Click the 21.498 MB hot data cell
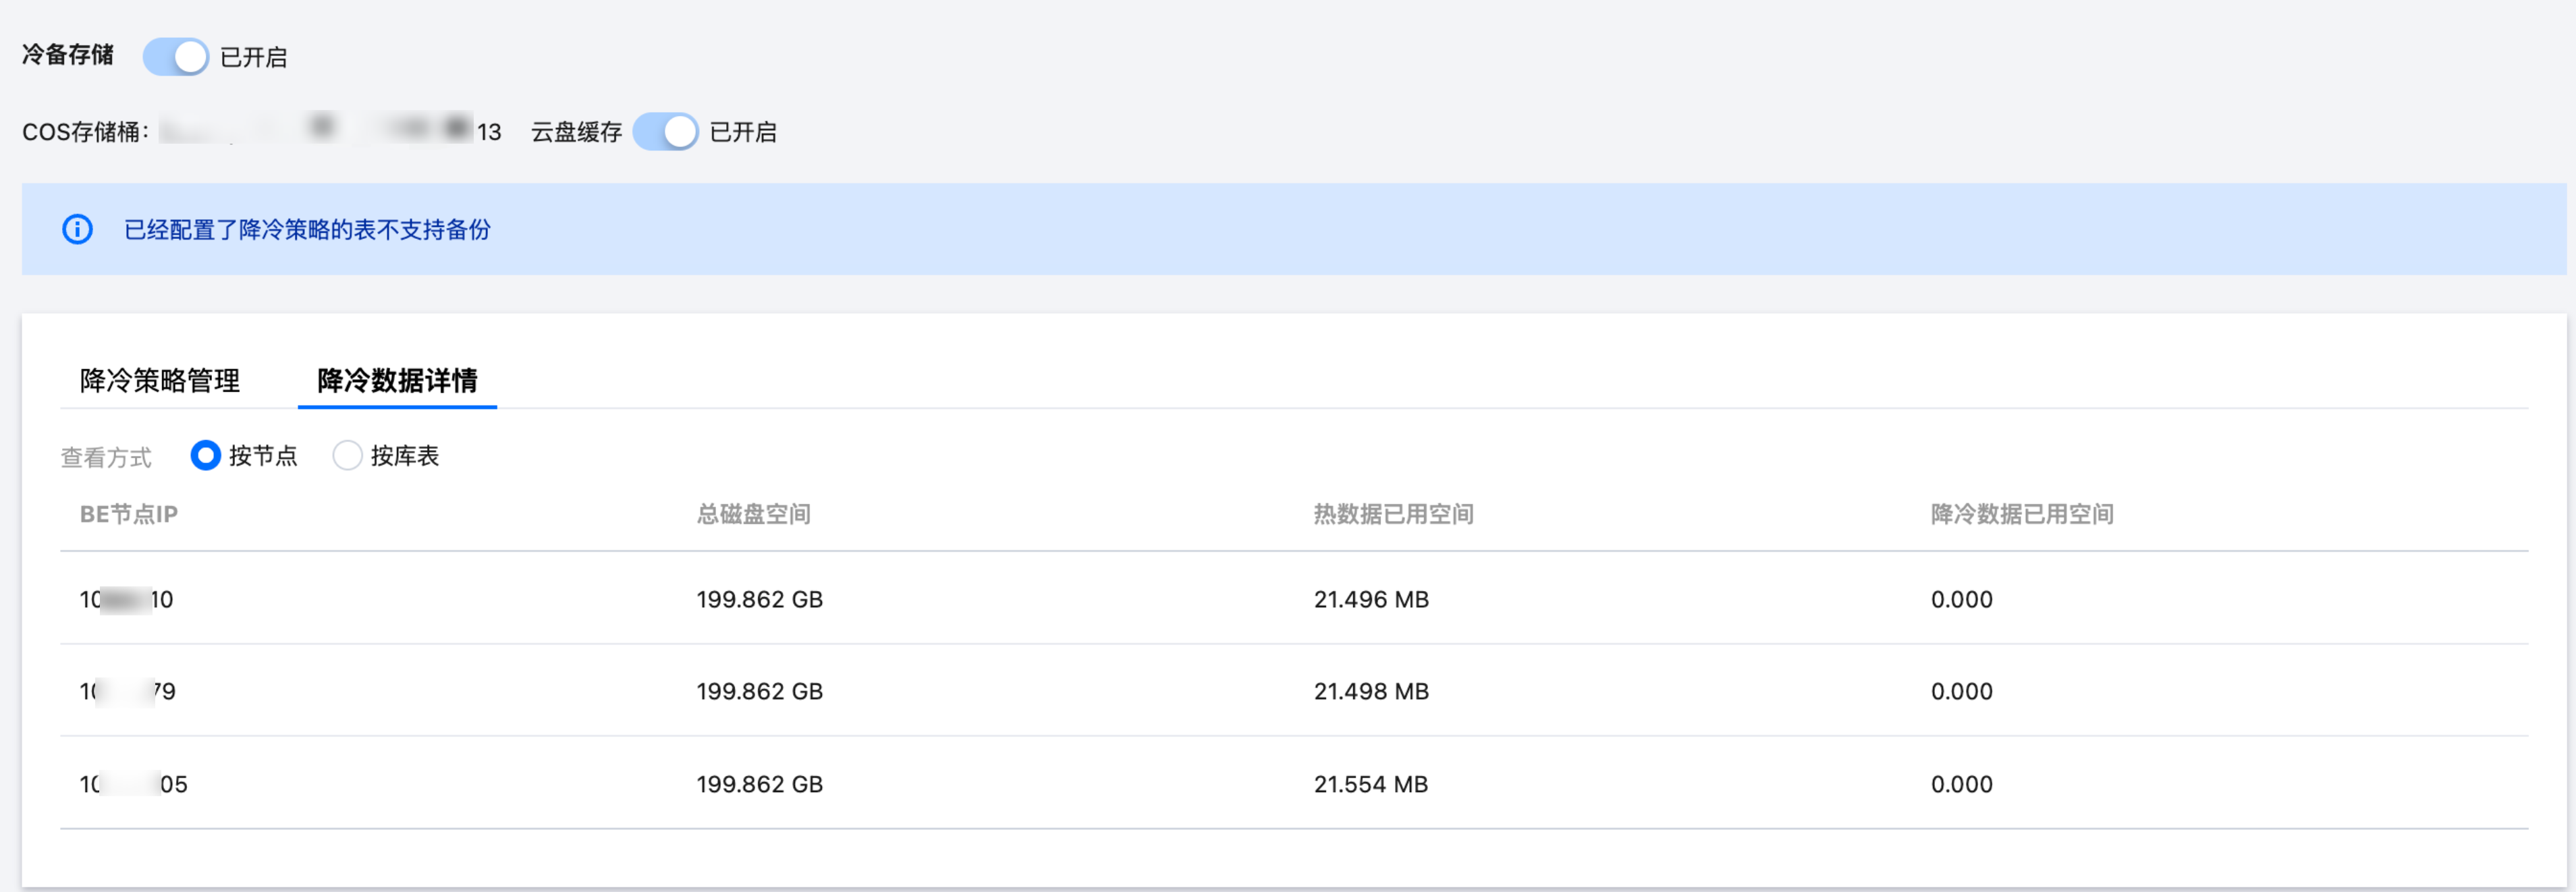The image size is (2576, 892). 1370,691
